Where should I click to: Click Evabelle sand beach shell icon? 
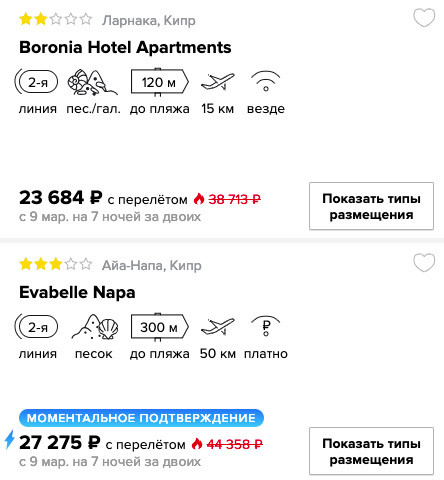click(95, 327)
